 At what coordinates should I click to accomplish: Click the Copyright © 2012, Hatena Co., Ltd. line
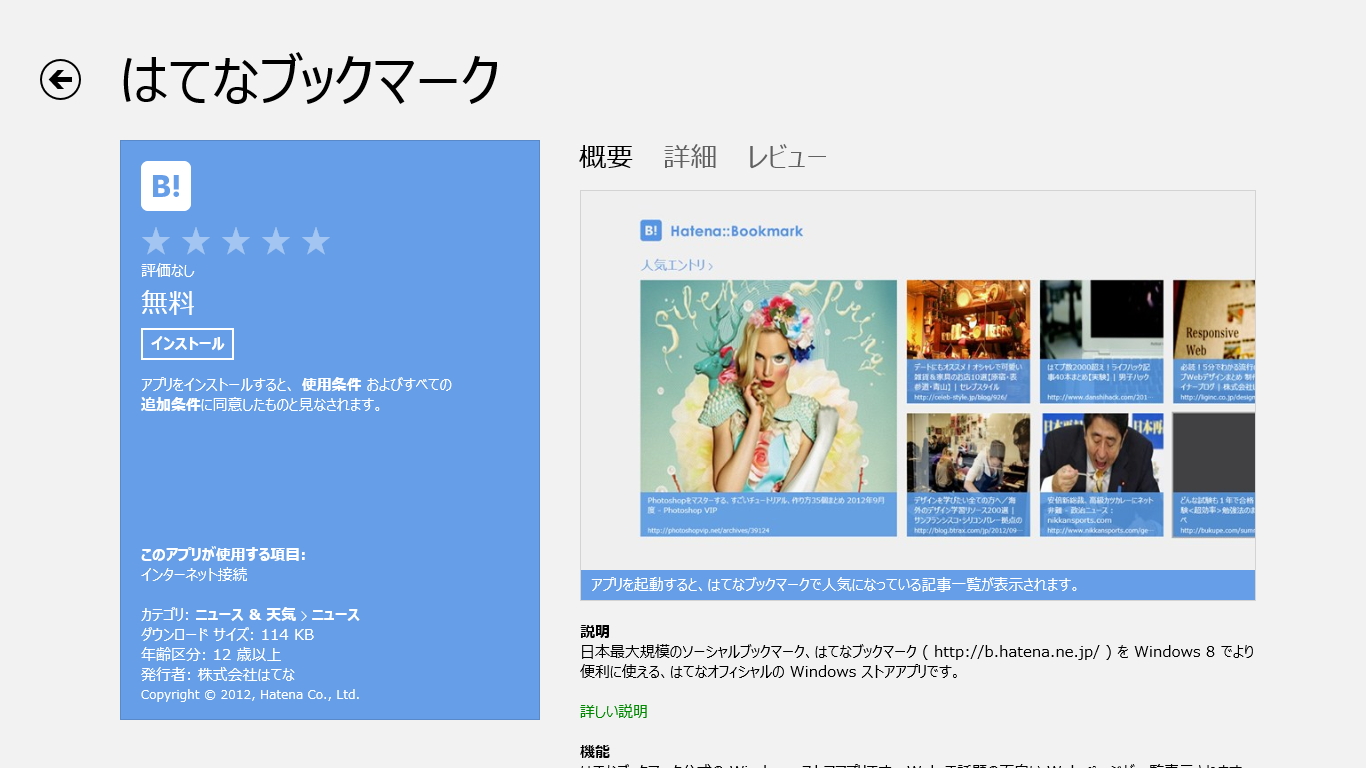(x=250, y=695)
